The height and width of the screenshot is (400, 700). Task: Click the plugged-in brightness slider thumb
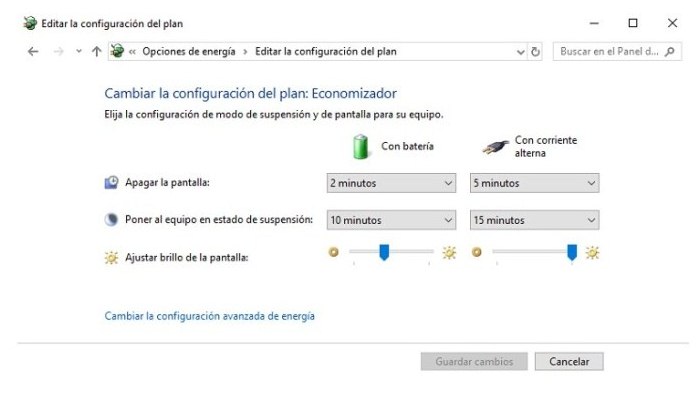572,252
